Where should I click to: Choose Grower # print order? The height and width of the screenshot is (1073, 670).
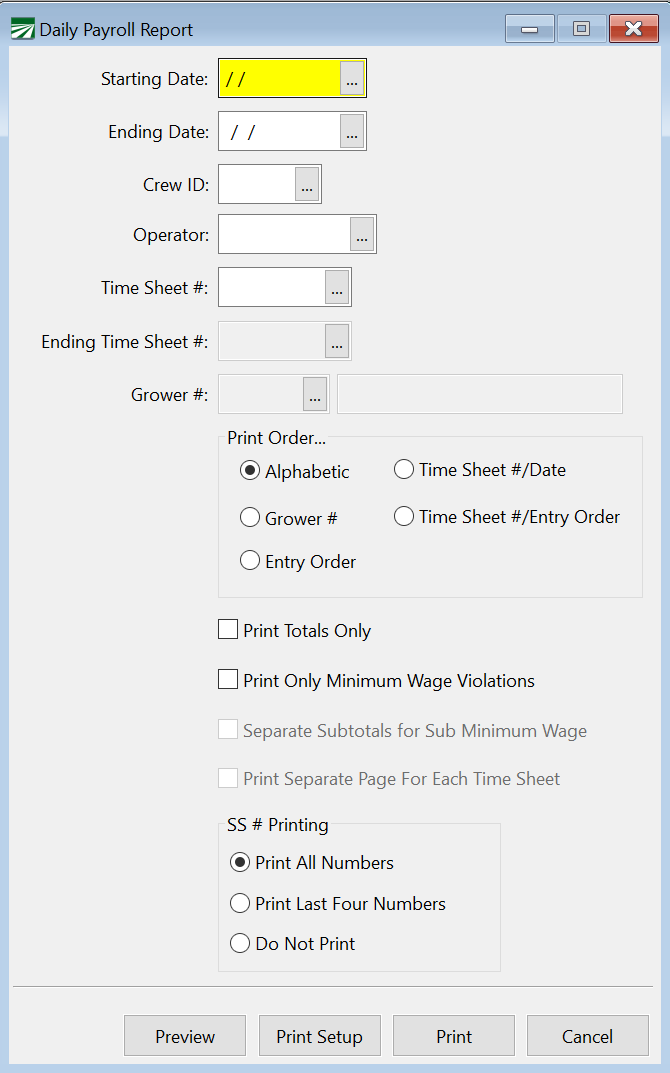[x=250, y=518]
